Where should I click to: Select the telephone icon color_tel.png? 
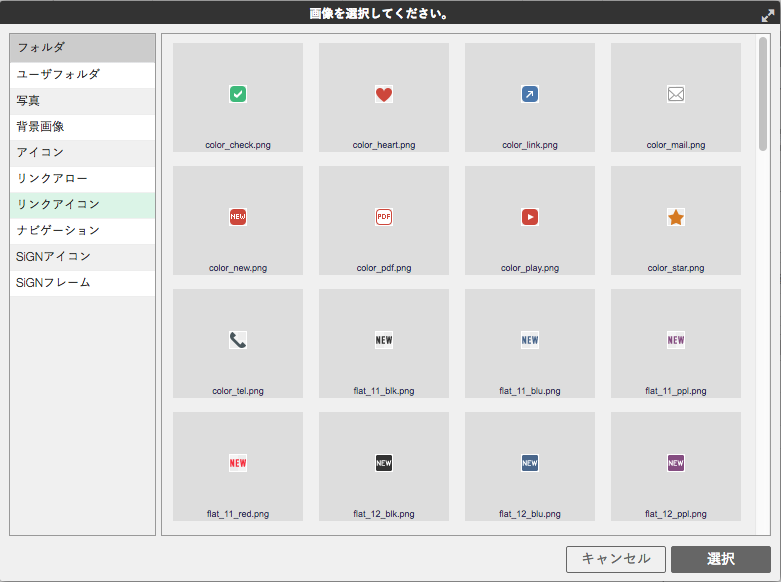tap(238, 340)
